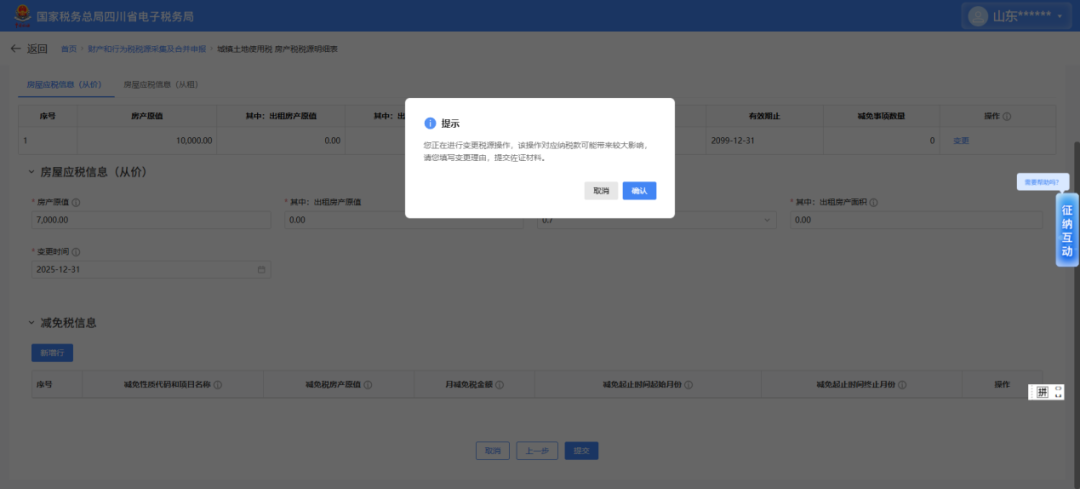
Task: Click the info icon beside 变更时间 label
Action: tap(76, 252)
